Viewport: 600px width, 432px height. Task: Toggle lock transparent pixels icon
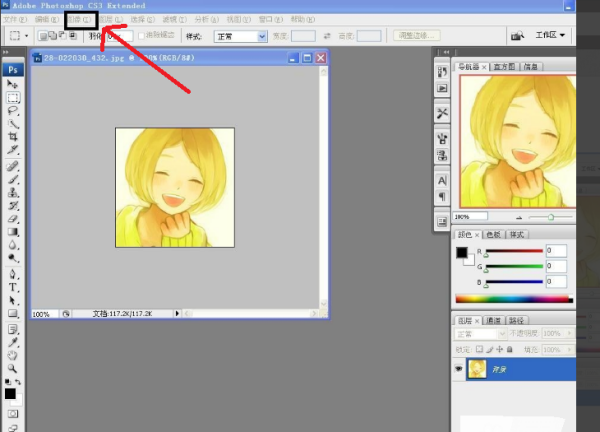[479, 349]
